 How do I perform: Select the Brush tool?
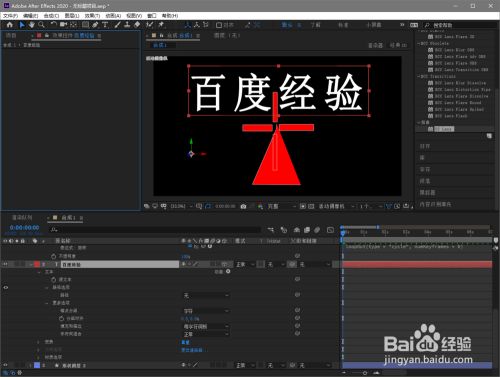[x=117, y=25]
